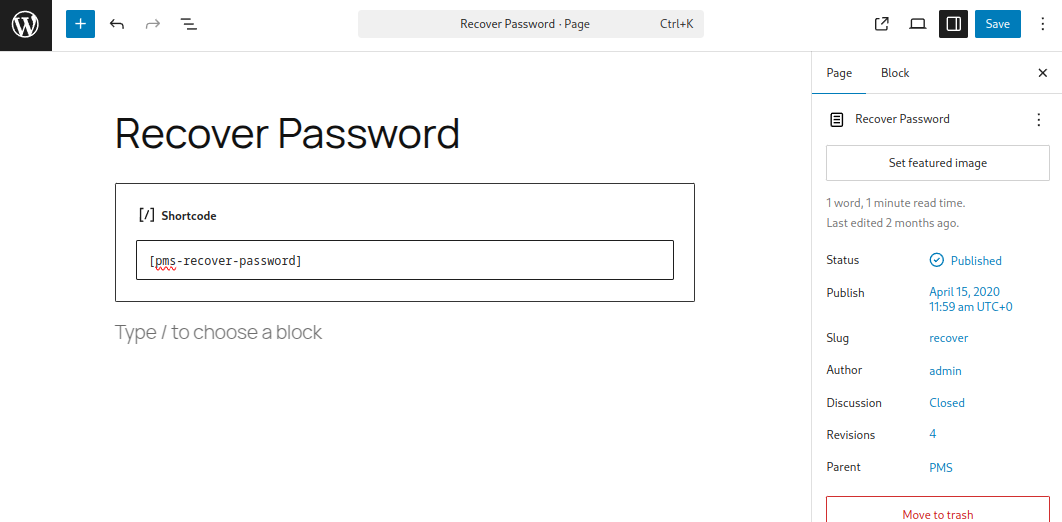Toggle the Settings sidebar panel icon
The width and height of the screenshot is (1062, 522).
pyautogui.click(x=953, y=24)
